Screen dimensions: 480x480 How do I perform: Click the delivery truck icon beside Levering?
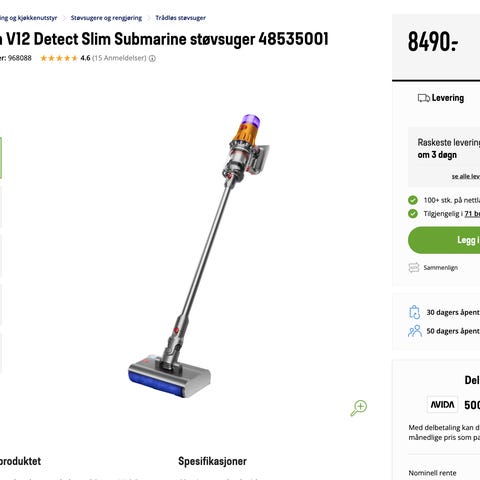[423, 98]
